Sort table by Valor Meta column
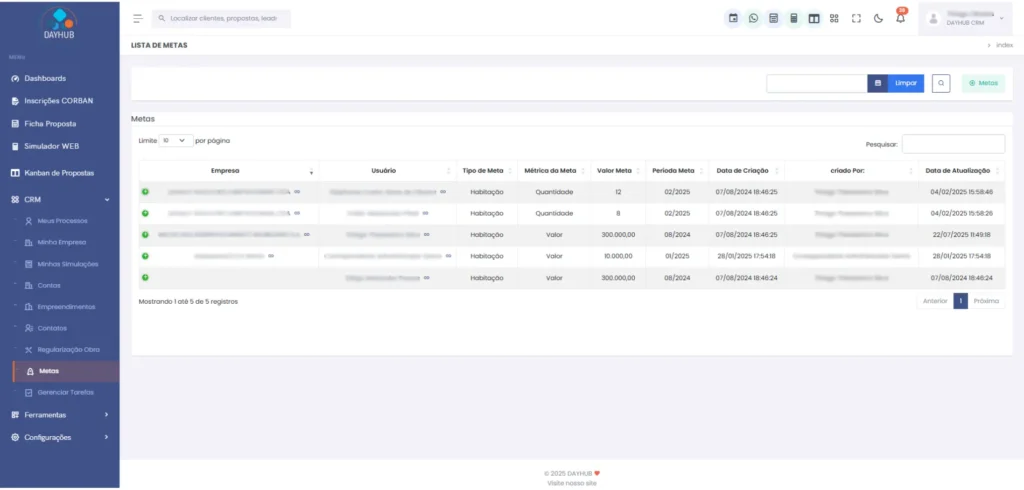 [x=618, y=171]
